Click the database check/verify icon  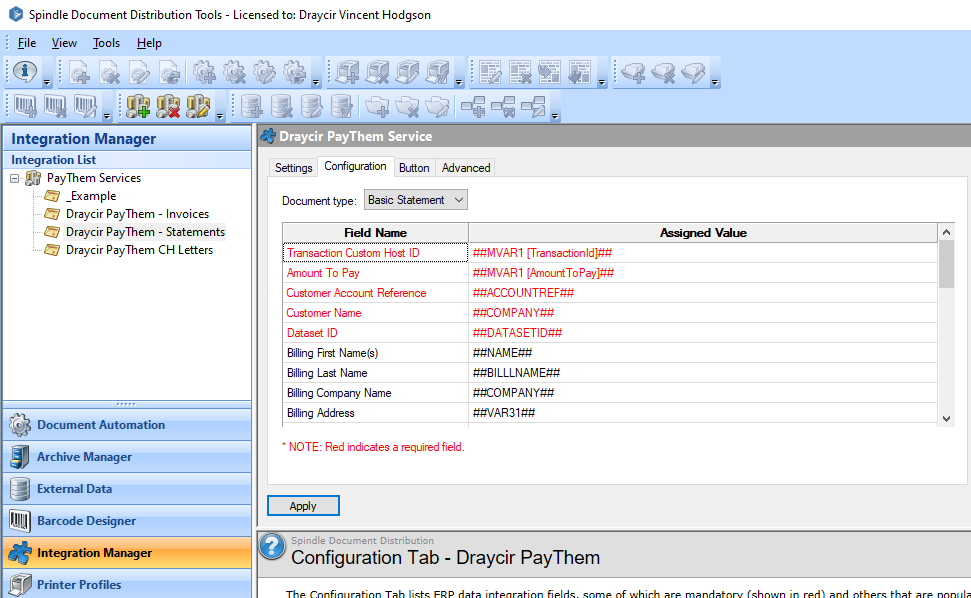341,106
